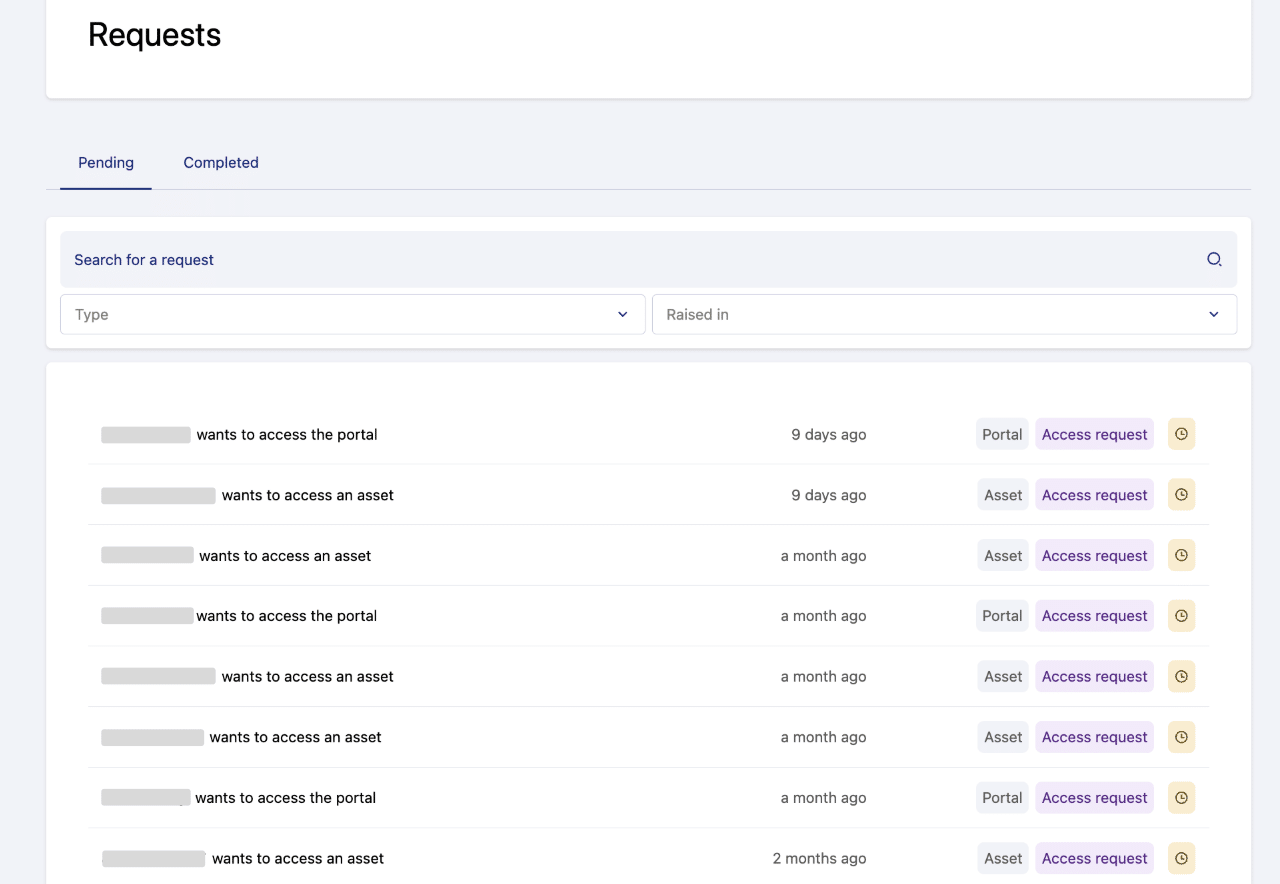Expand the Raised in dropdown

(943, 314)
